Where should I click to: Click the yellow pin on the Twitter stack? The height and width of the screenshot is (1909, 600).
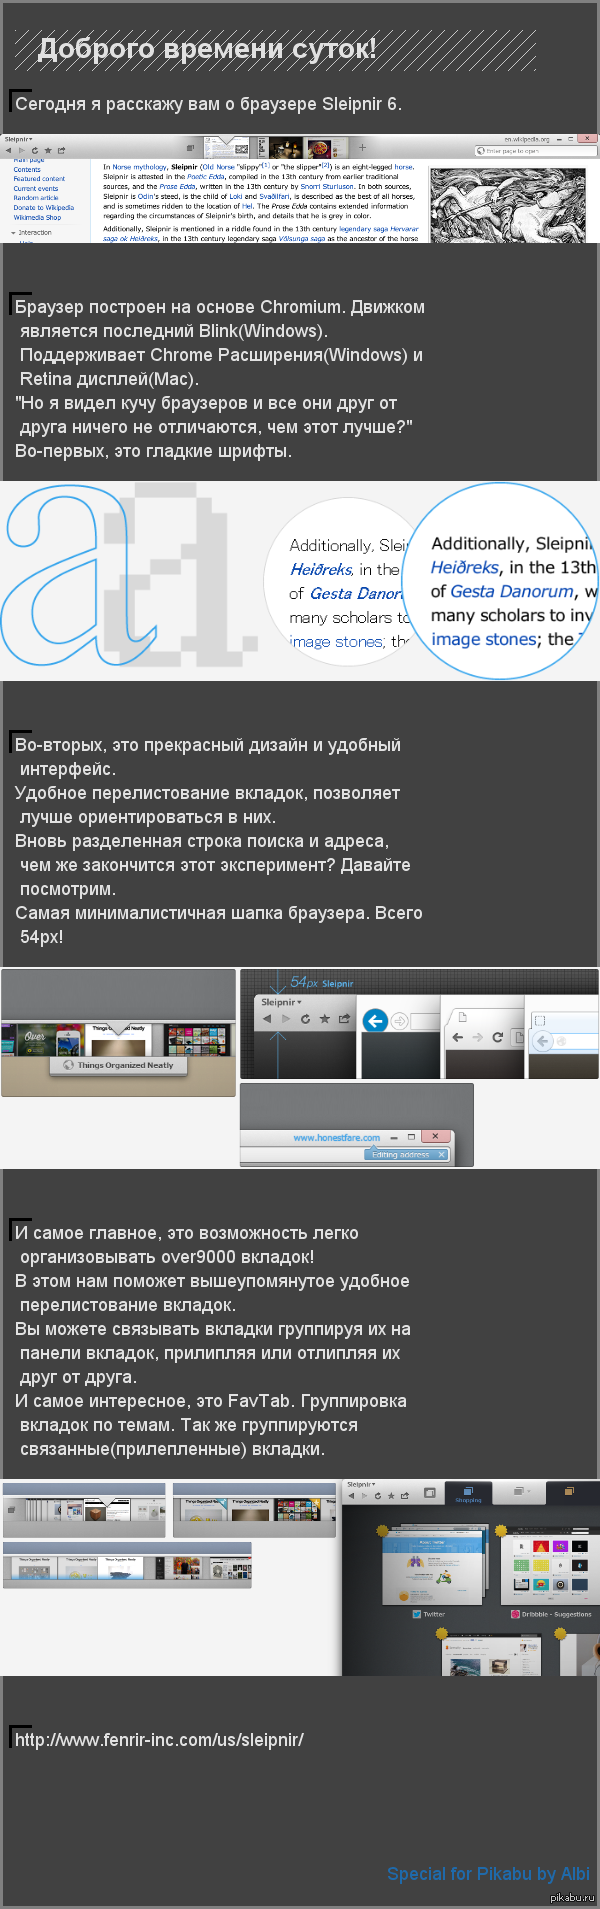point(382,1531)
